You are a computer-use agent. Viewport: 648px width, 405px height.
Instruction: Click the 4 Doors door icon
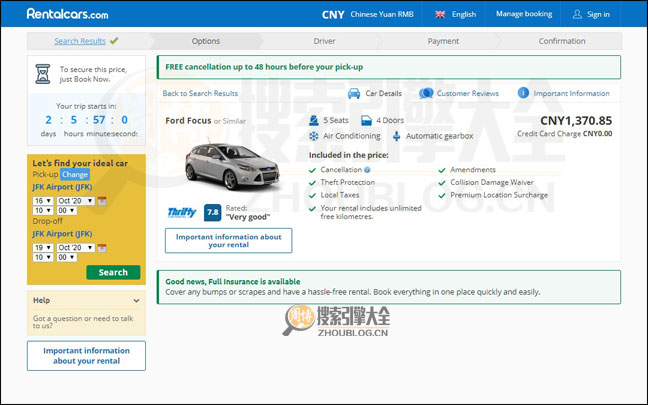366,120
